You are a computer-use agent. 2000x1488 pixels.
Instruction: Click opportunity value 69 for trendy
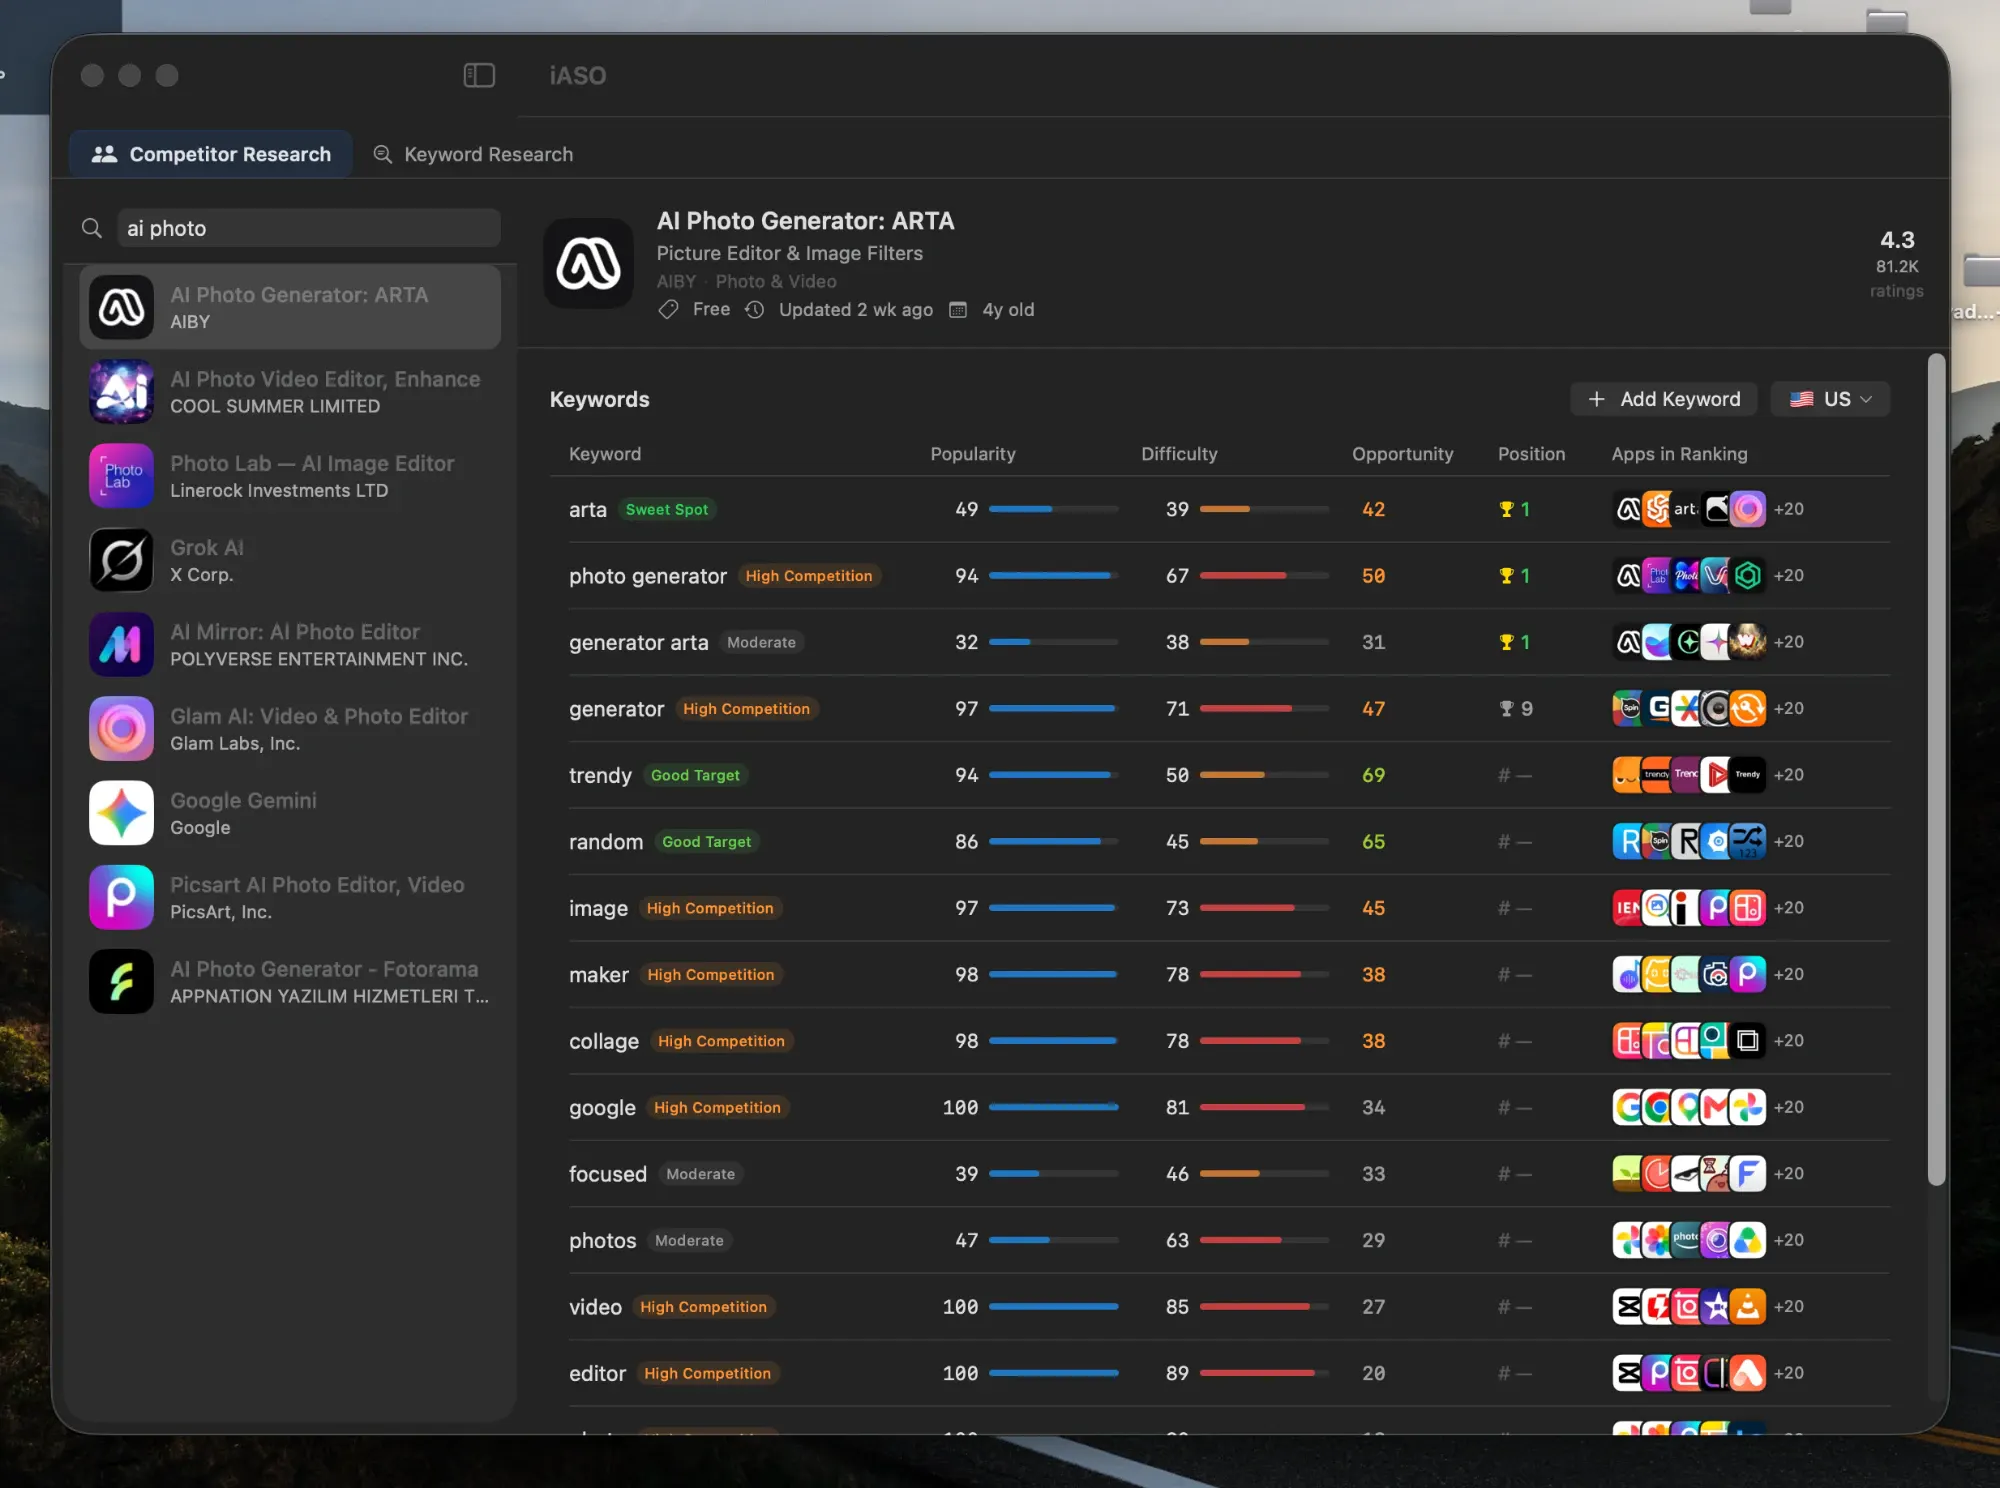(x=1373, y=775)
